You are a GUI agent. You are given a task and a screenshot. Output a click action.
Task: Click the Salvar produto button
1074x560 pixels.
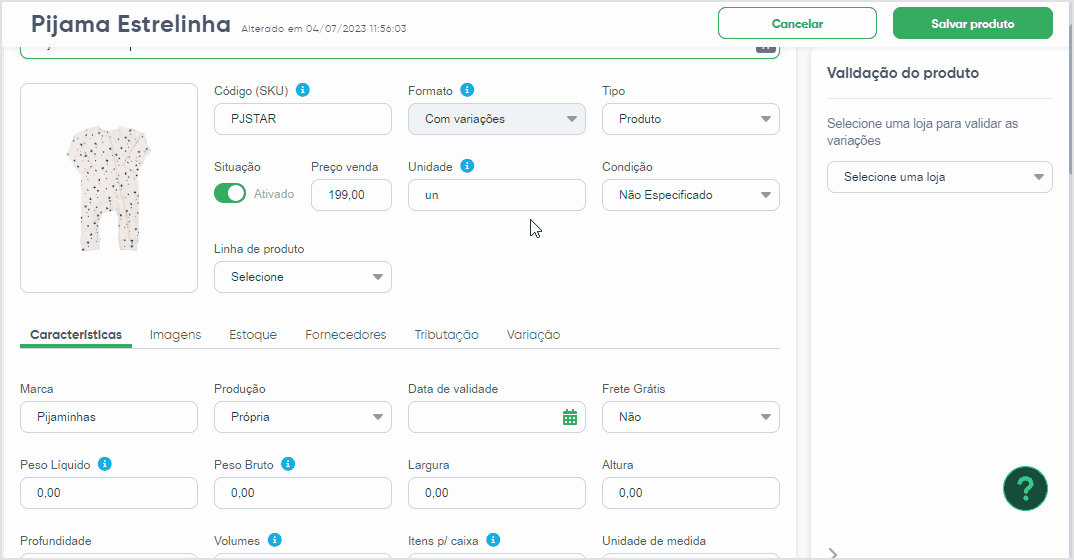973,23
